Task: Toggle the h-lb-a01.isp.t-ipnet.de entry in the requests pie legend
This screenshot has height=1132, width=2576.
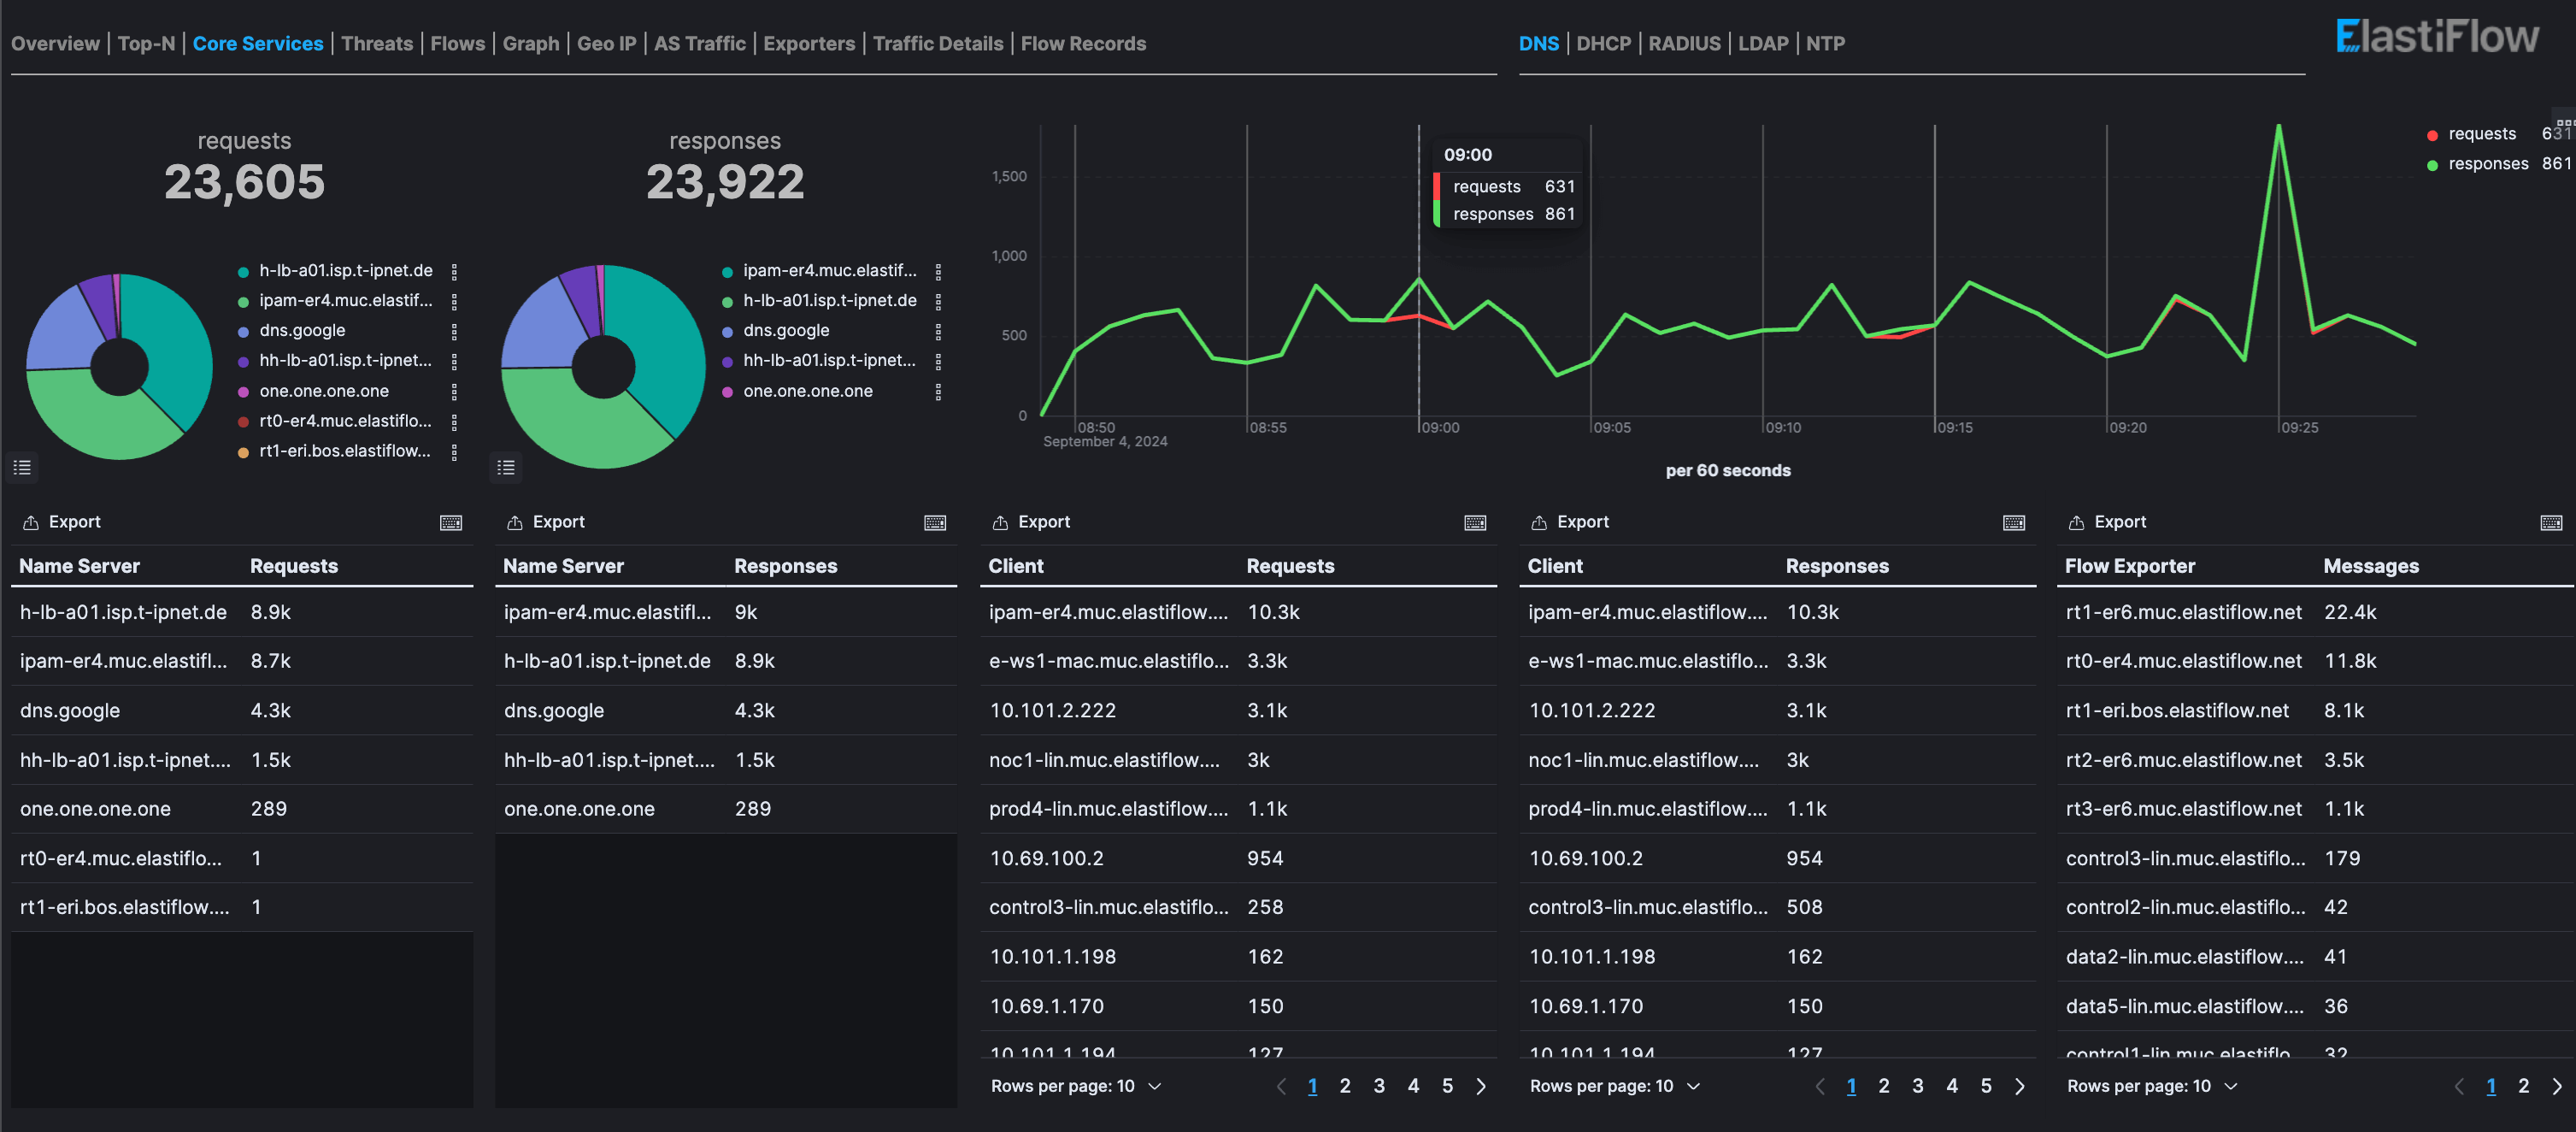Action: [x=346, y=270]
